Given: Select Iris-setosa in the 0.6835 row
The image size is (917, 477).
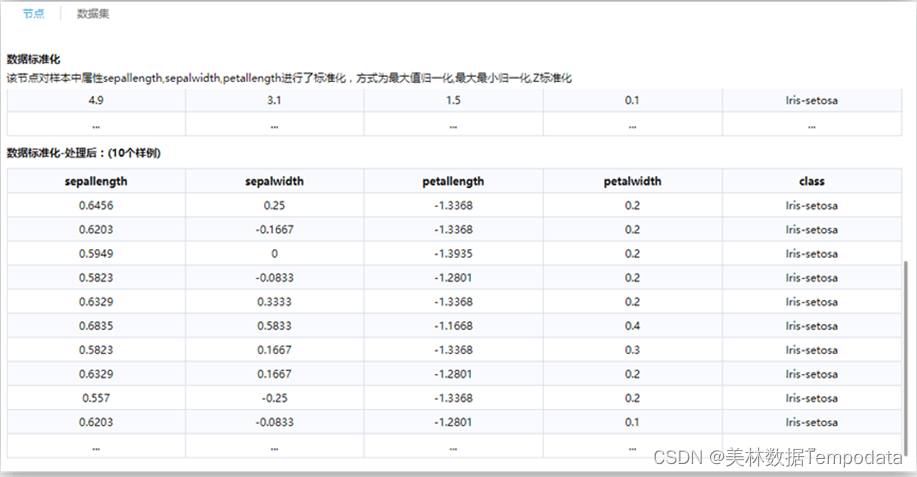Looking at the screenshot, I should (812, 326).
